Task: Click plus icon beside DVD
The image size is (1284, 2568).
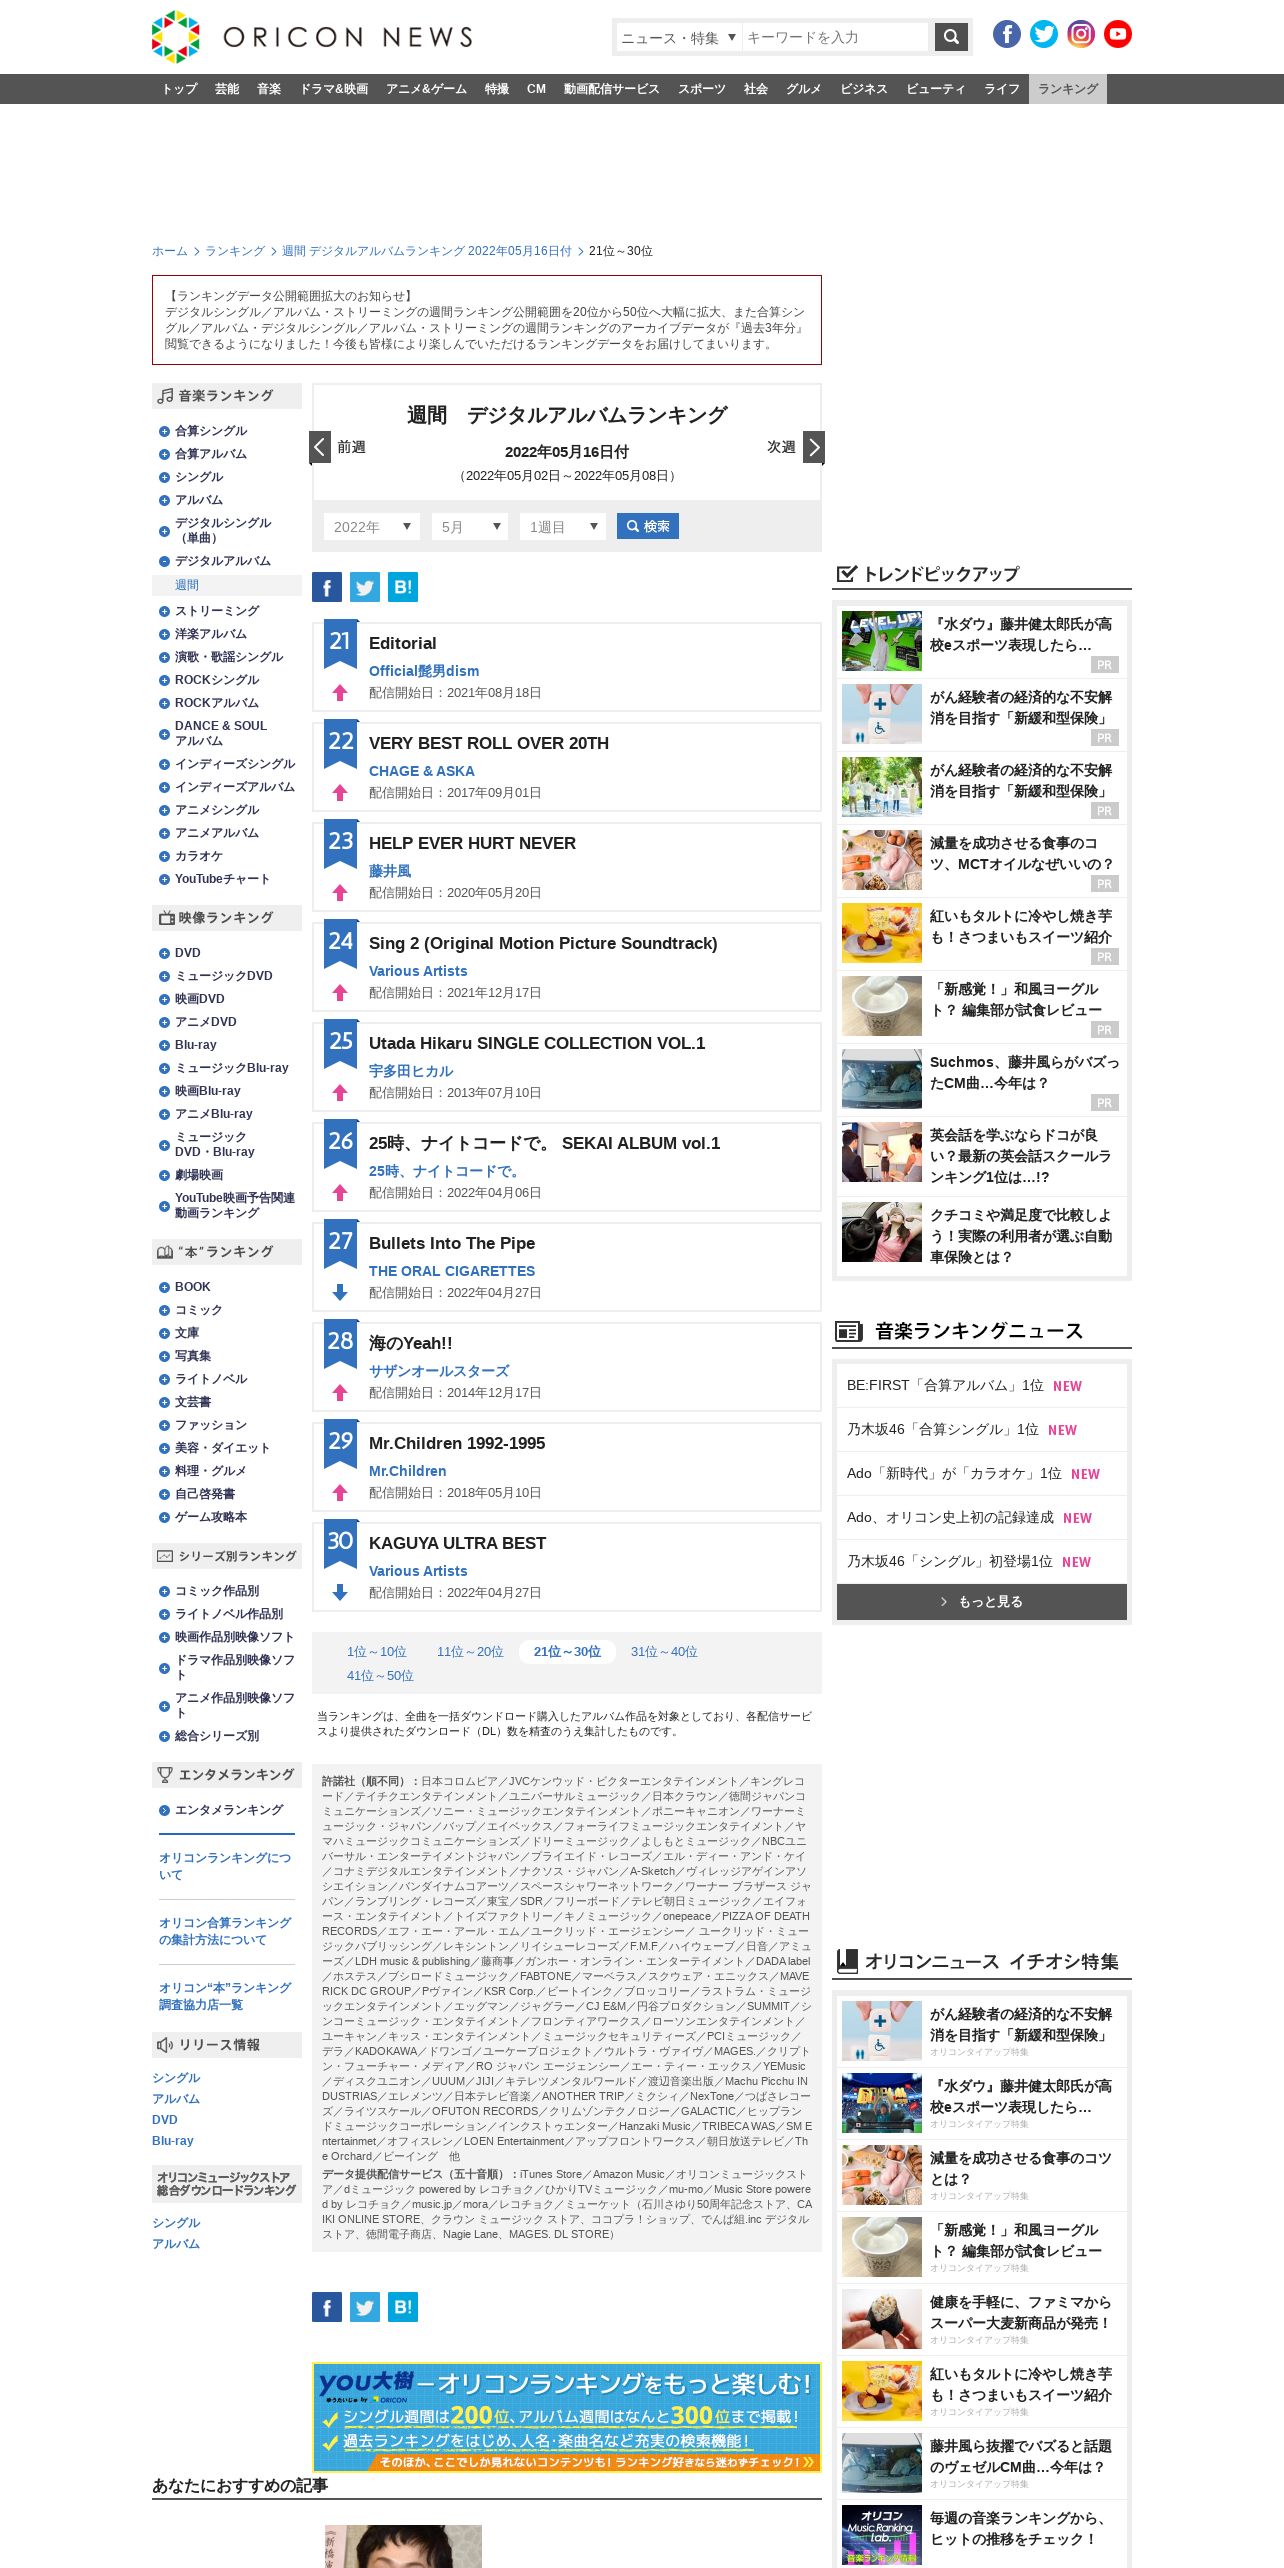Action: click(x=164, y=953)
